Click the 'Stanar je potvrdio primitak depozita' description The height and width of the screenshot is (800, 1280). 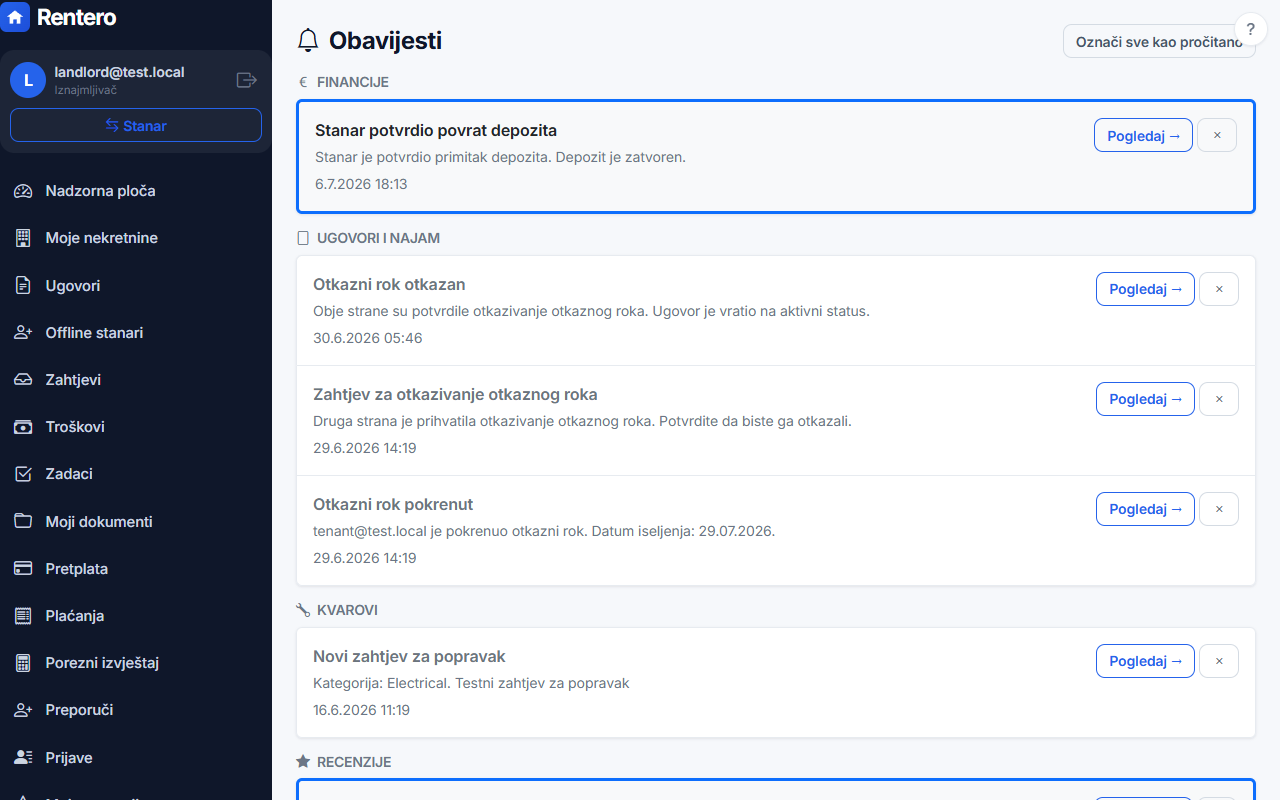pos(500,157)
